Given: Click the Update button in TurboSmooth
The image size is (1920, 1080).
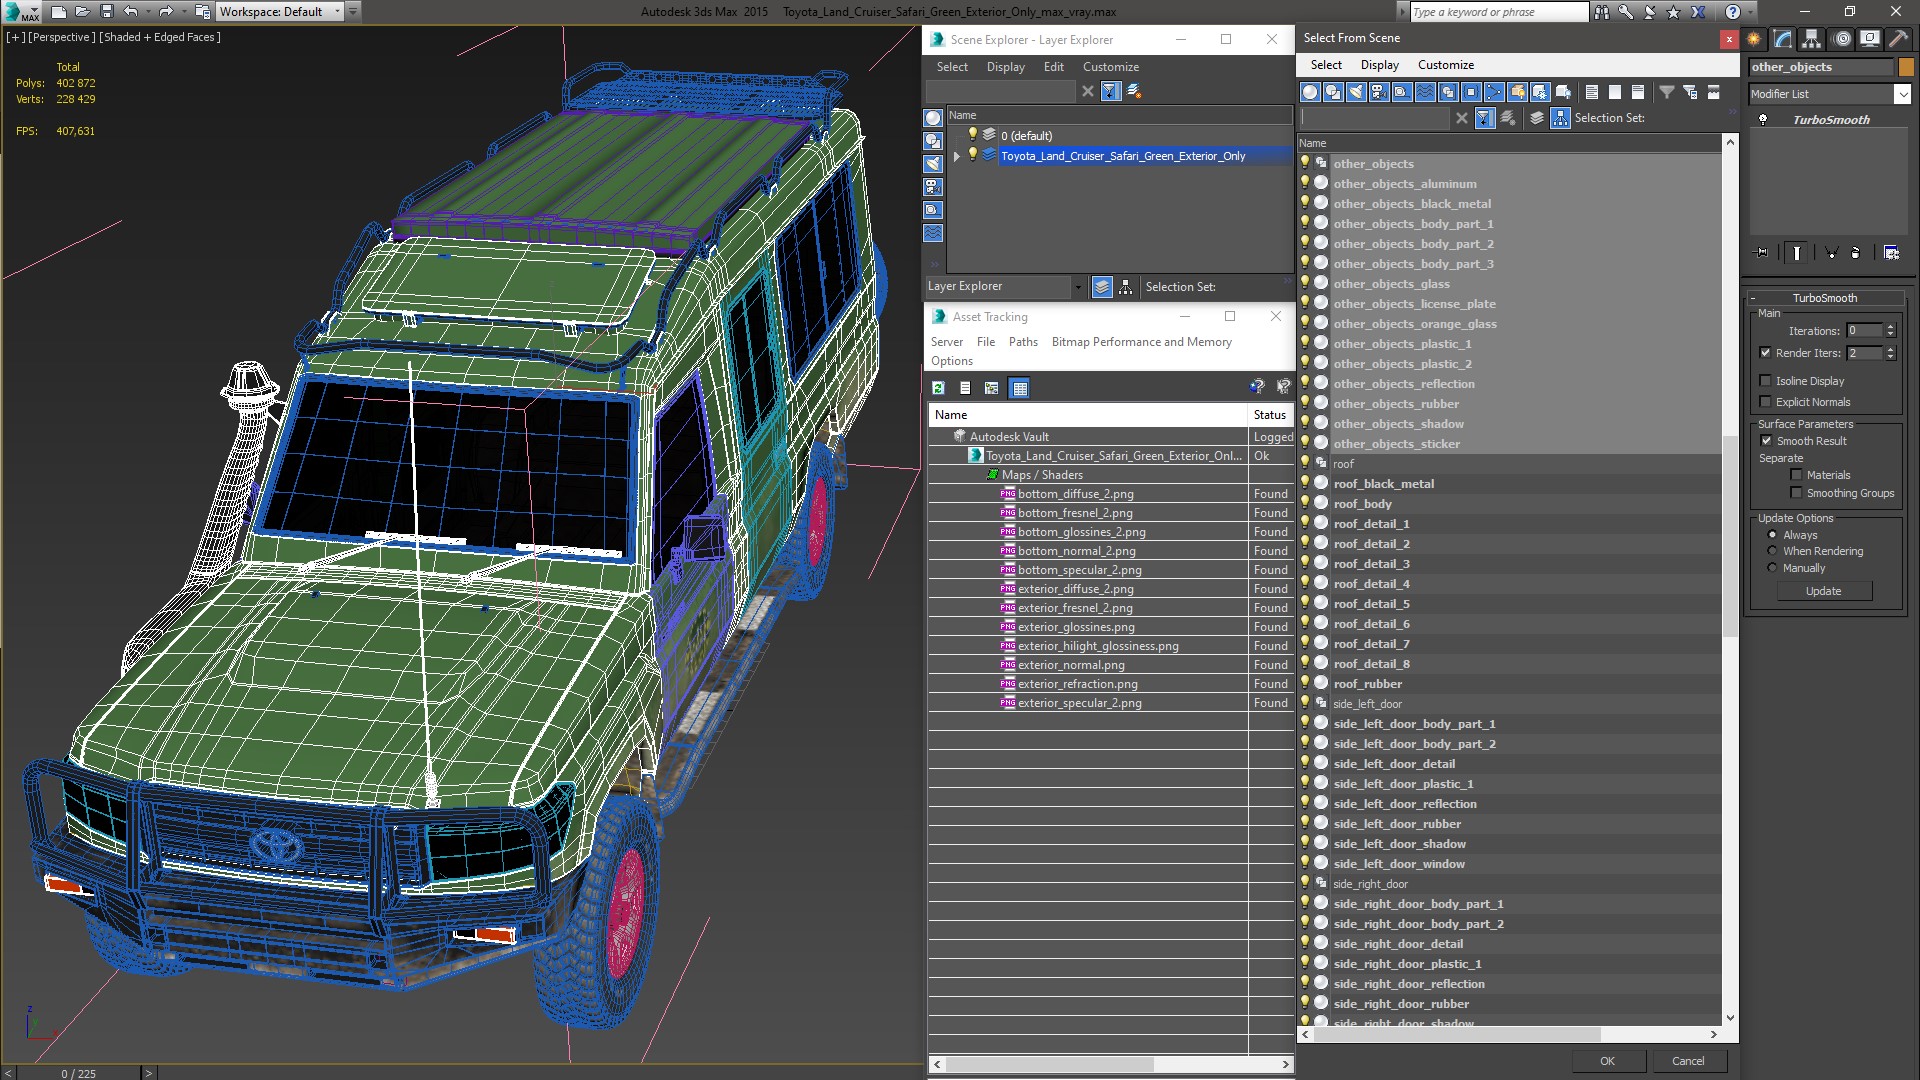Looking at the screenshot, I should coord(1823,591).
